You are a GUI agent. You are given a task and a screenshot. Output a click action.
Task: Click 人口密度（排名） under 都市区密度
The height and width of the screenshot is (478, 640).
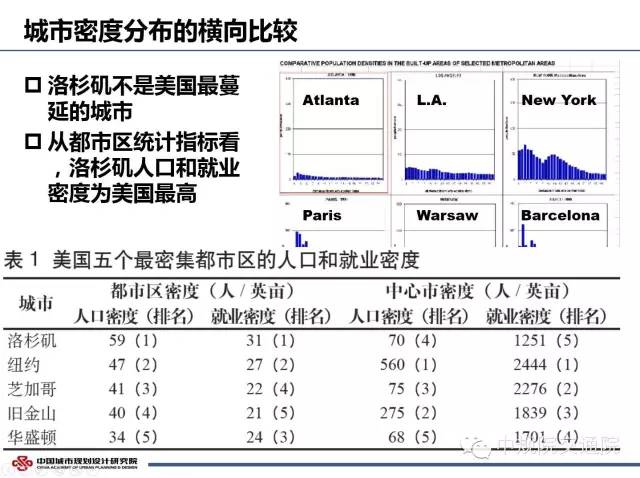(133, 316)
